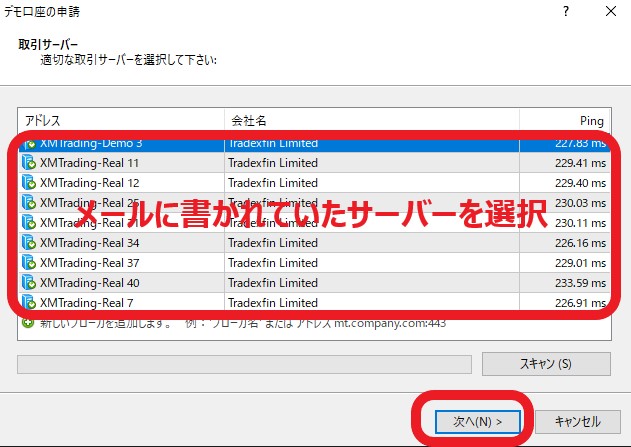Click the server icon beside XMTrading-Real 34
The width and height of the screenshot is (631, 447).
tap(29, 243)
